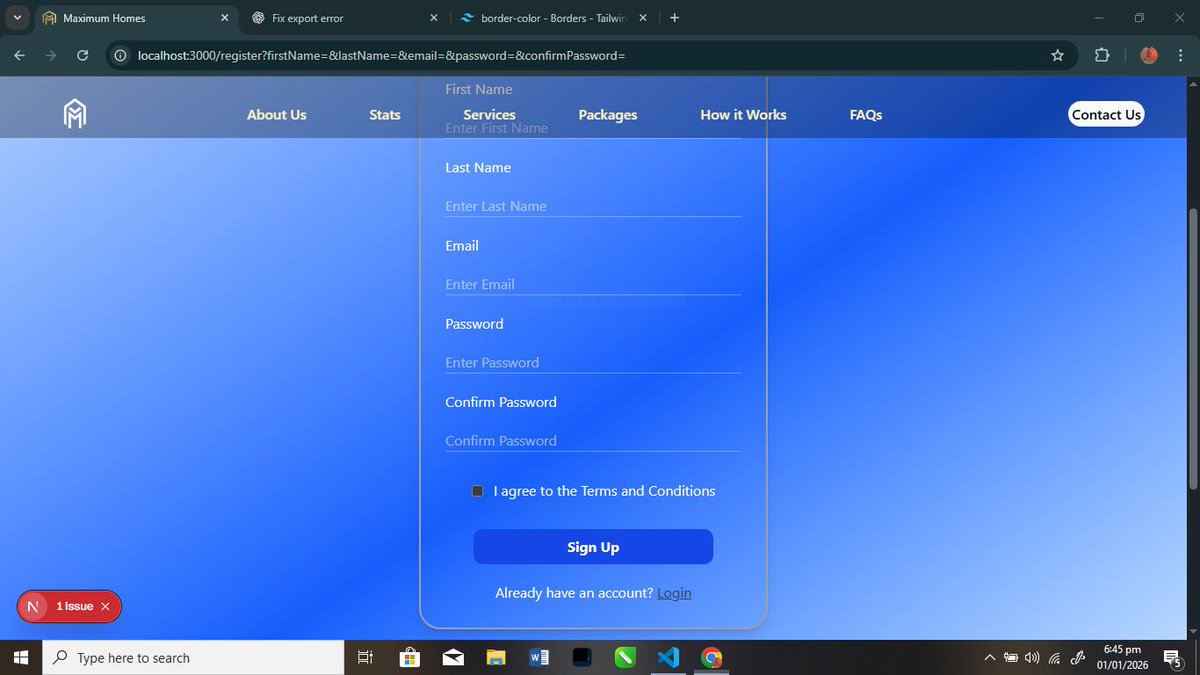This screenshot has width=1200, height=675.
Task: Open the Windows Start menu
Action: (x=21, y=658)
